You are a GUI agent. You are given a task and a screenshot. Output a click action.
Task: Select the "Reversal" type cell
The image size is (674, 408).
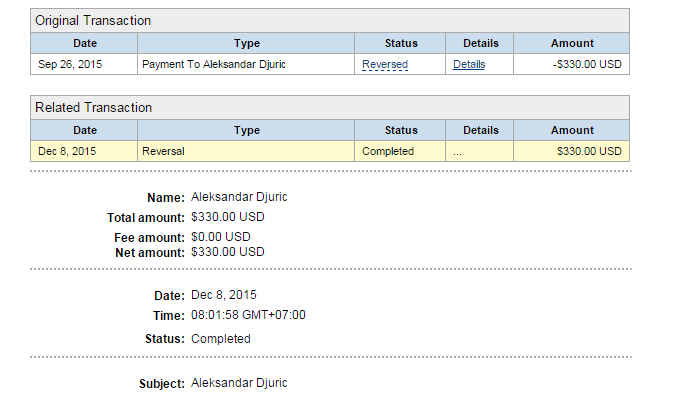[164, 151]
